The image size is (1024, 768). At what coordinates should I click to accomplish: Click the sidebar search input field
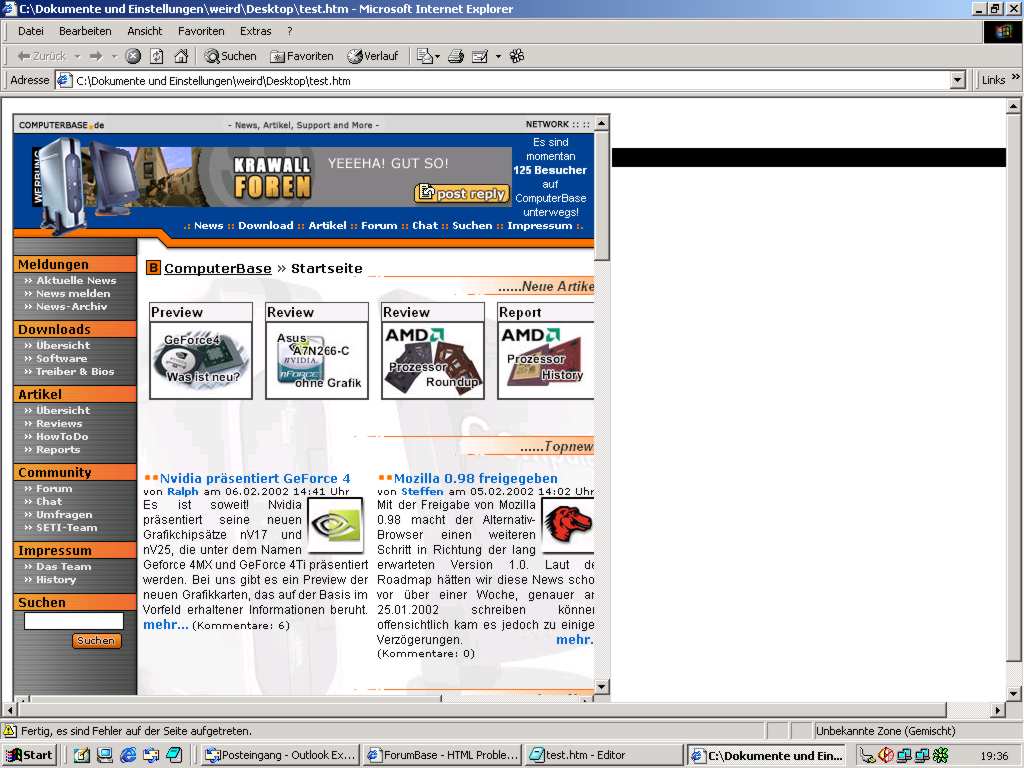click(x=73, y=620)
